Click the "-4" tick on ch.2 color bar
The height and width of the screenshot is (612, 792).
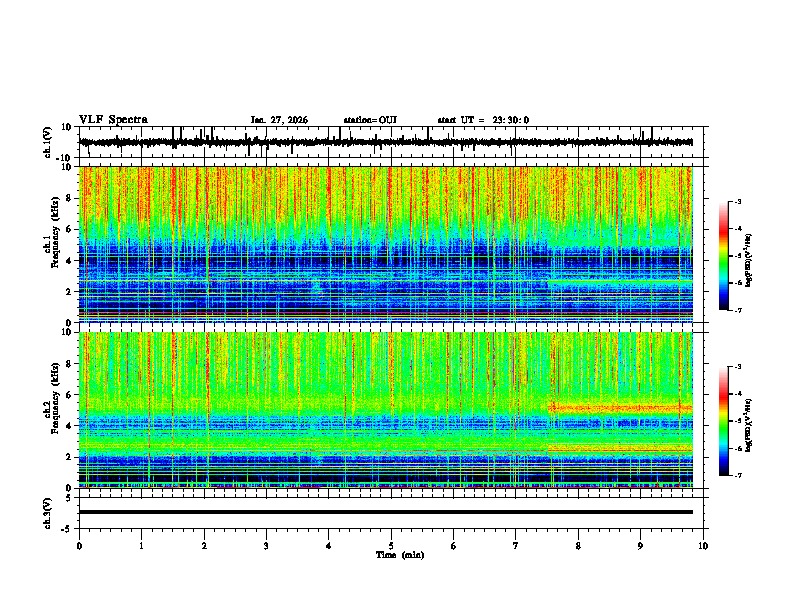[737, 394]
